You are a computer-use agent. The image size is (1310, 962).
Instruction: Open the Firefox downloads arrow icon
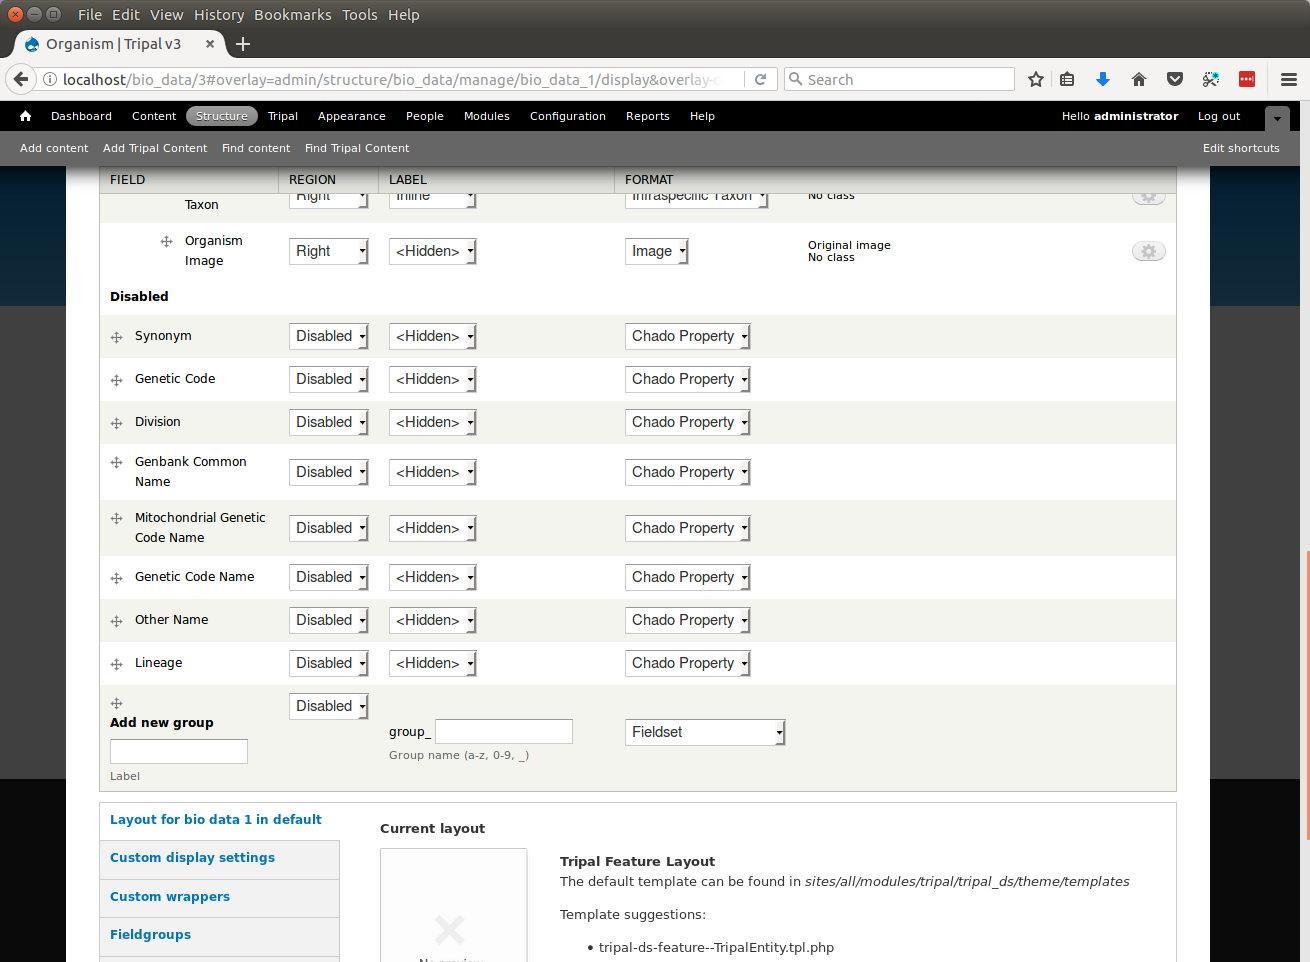click(1103, 79)
